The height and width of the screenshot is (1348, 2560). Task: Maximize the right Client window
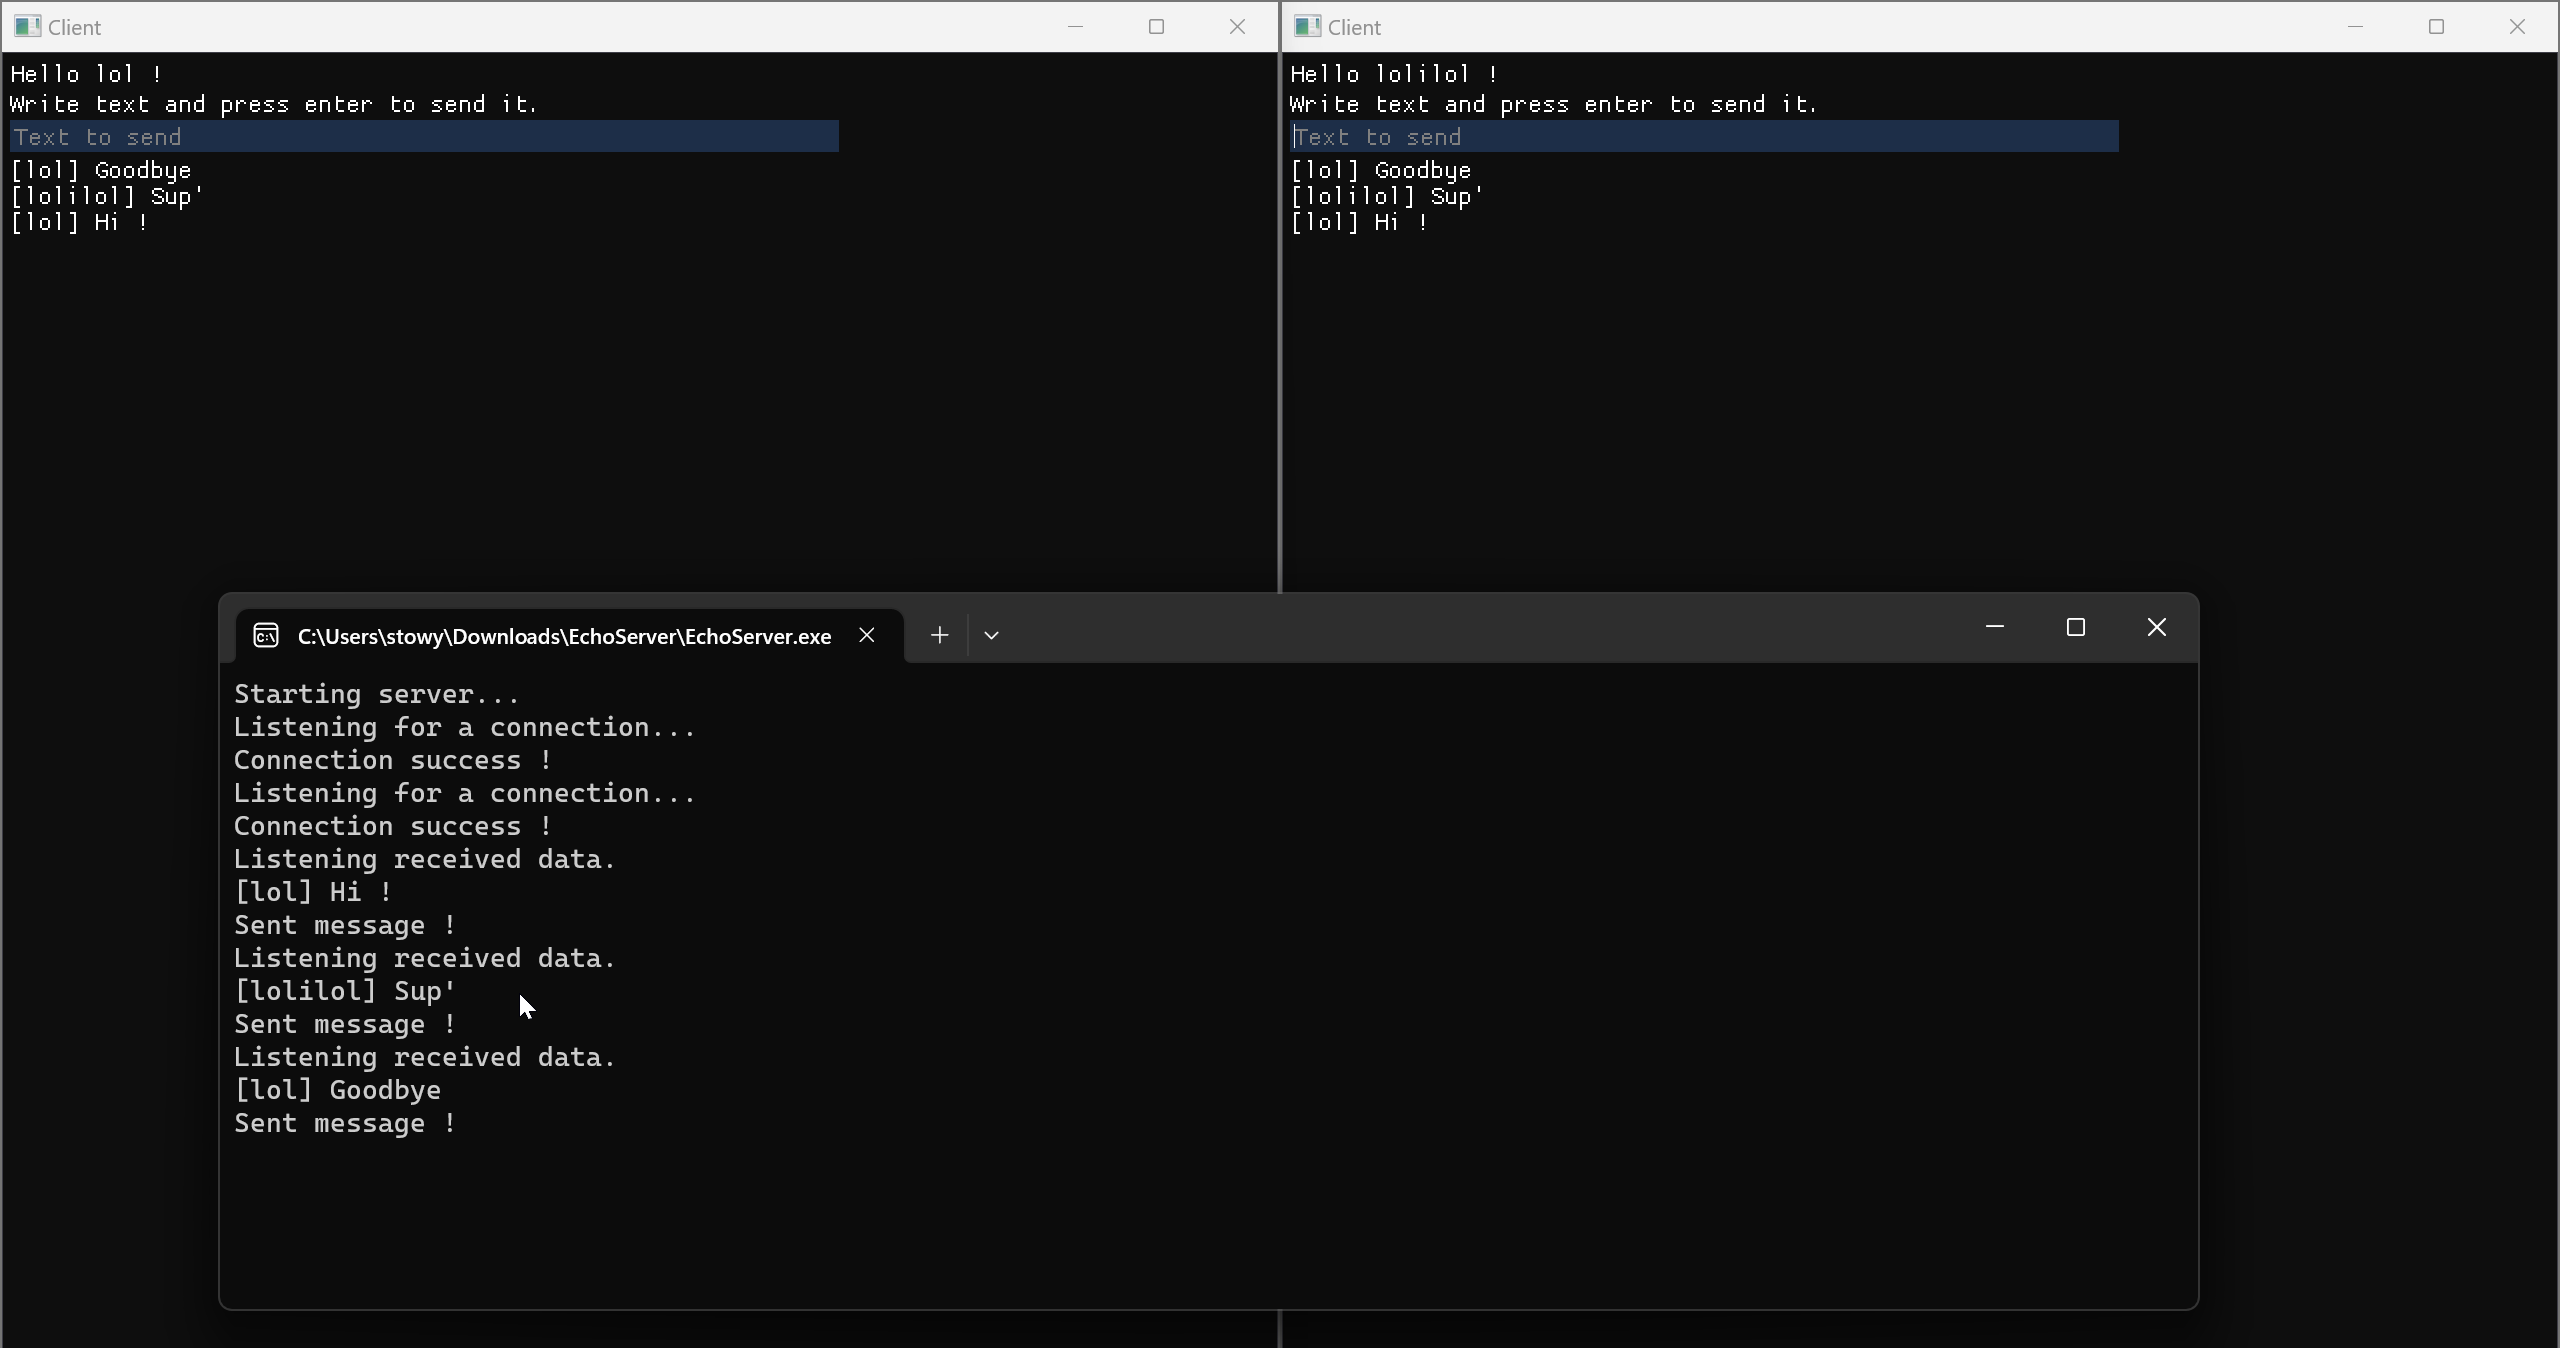(x=2437, y=27)
